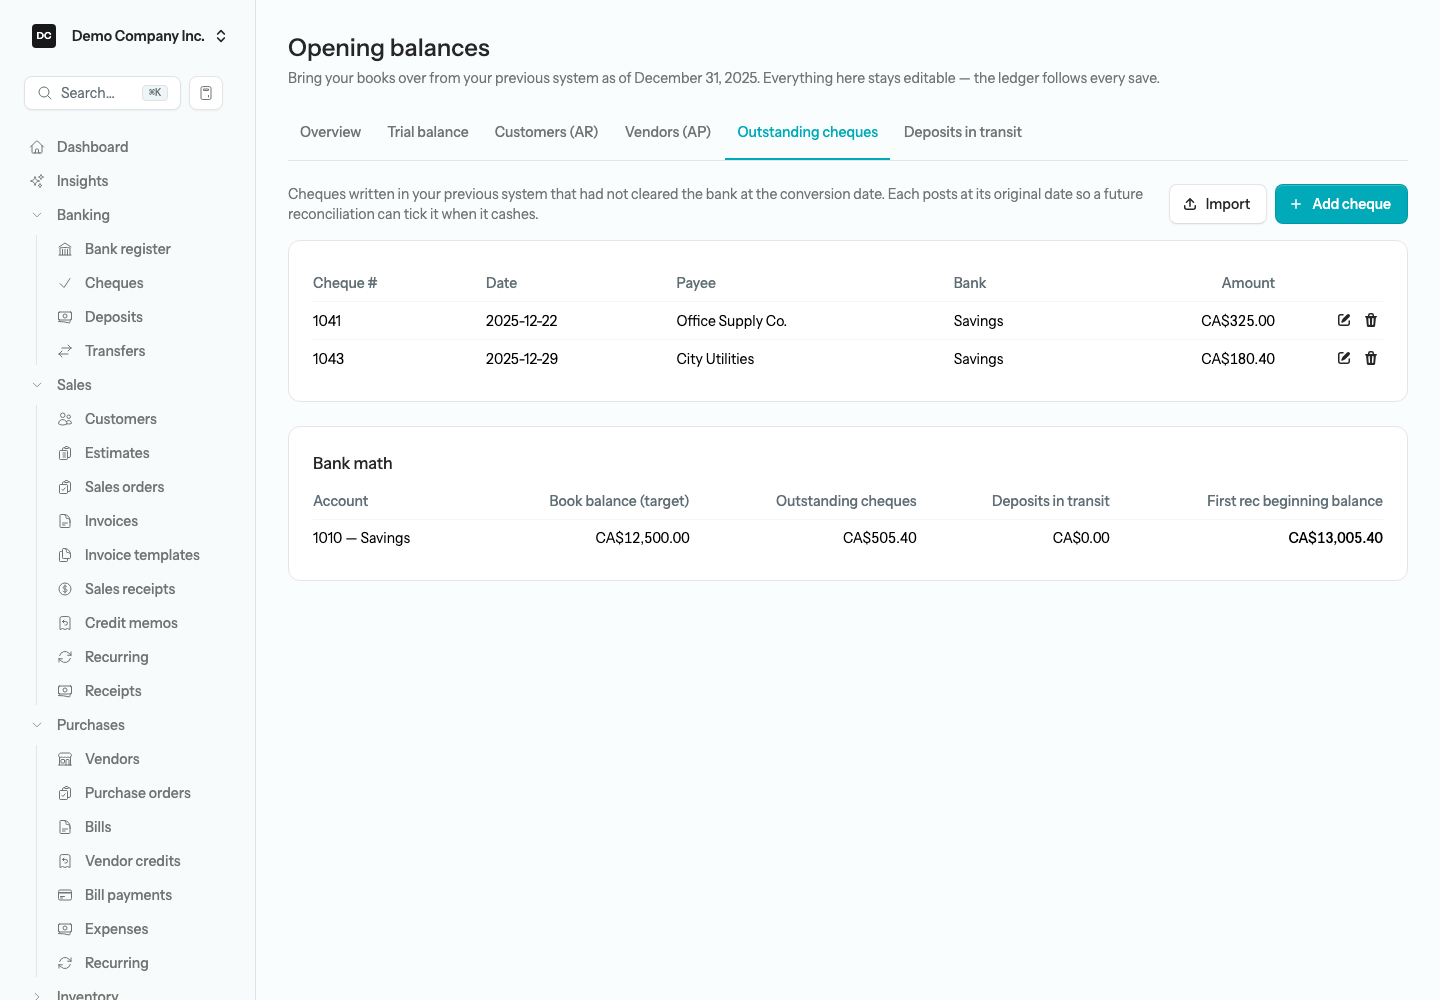This screenshot has width=1440, height=1000.
Task: Click the 1010 — Savings account row
Action: [848, 538]
